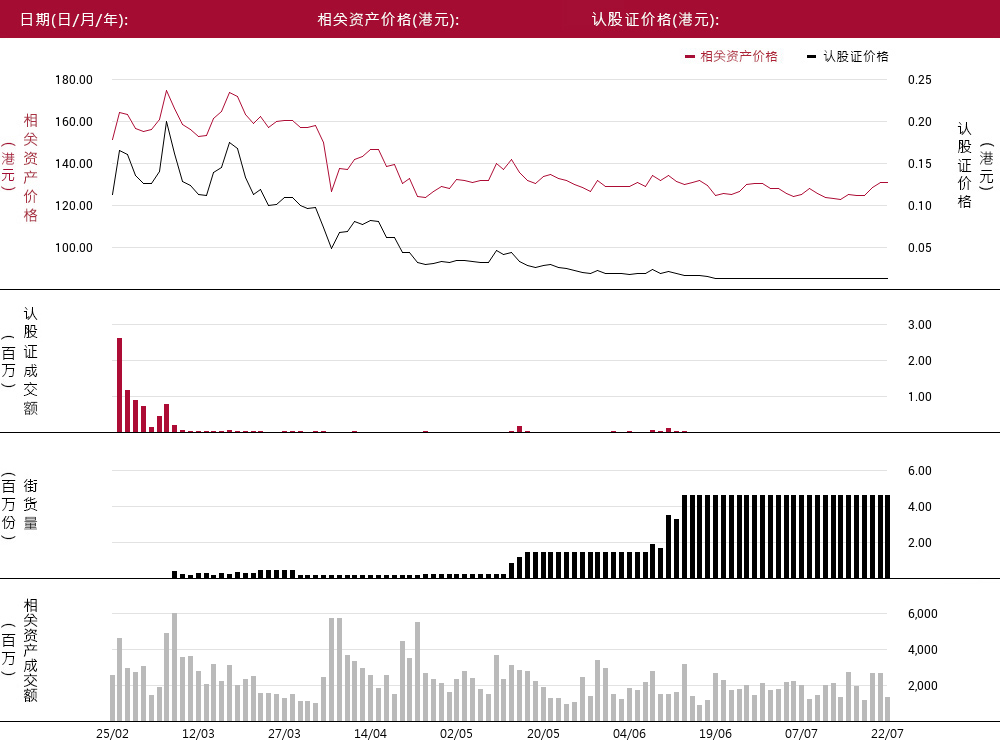Click the tallest gray underlying turnover bar
Image resolution: width=1000 pixels, height=751 pixels.
pos(175,667)
